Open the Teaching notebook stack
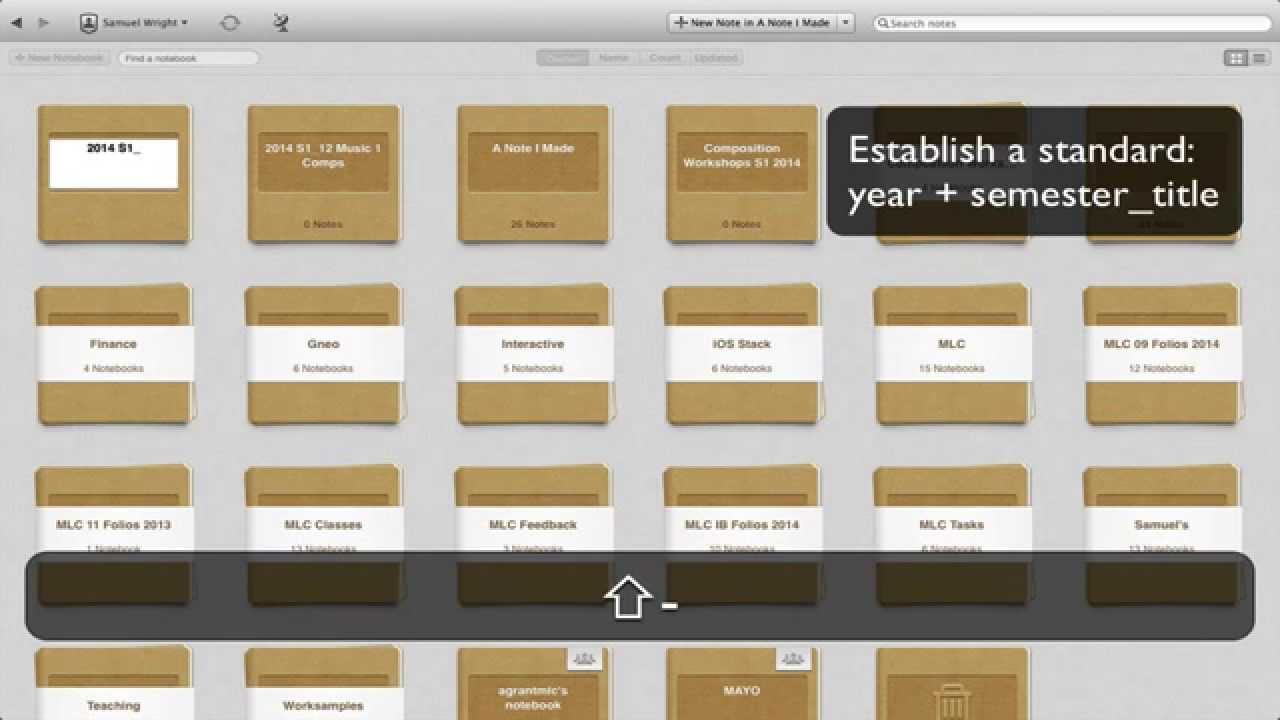 pyautogui.click(x=113, y=684)
